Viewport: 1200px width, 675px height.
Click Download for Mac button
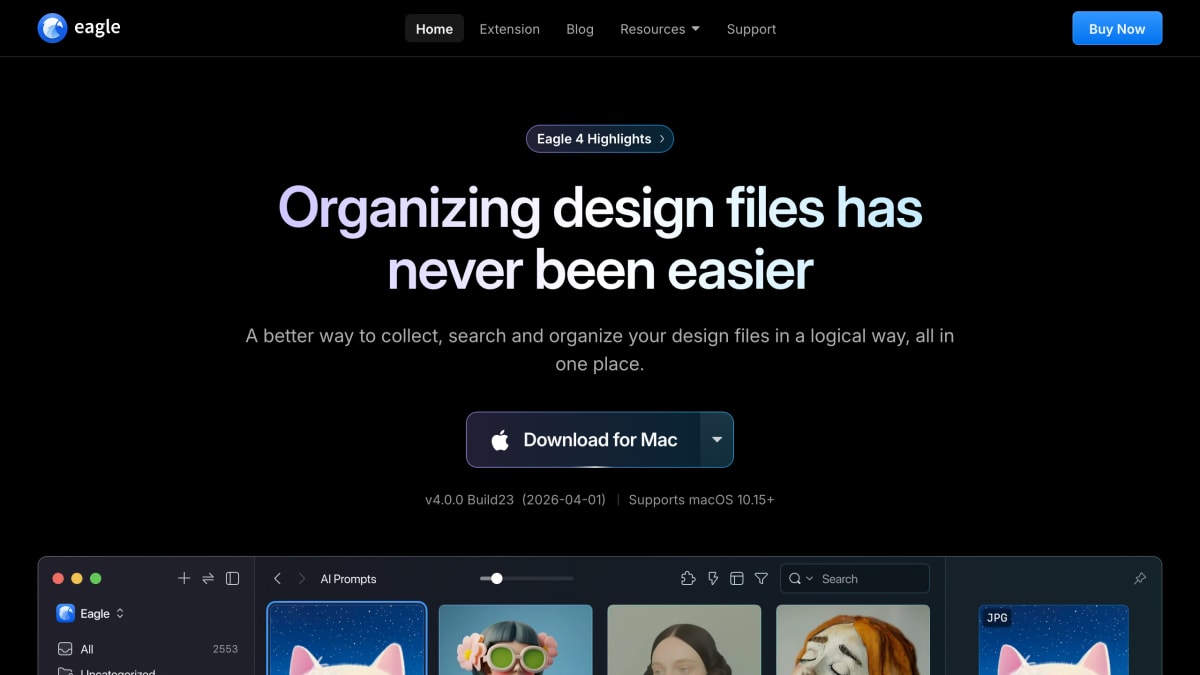tap(584, 440)
